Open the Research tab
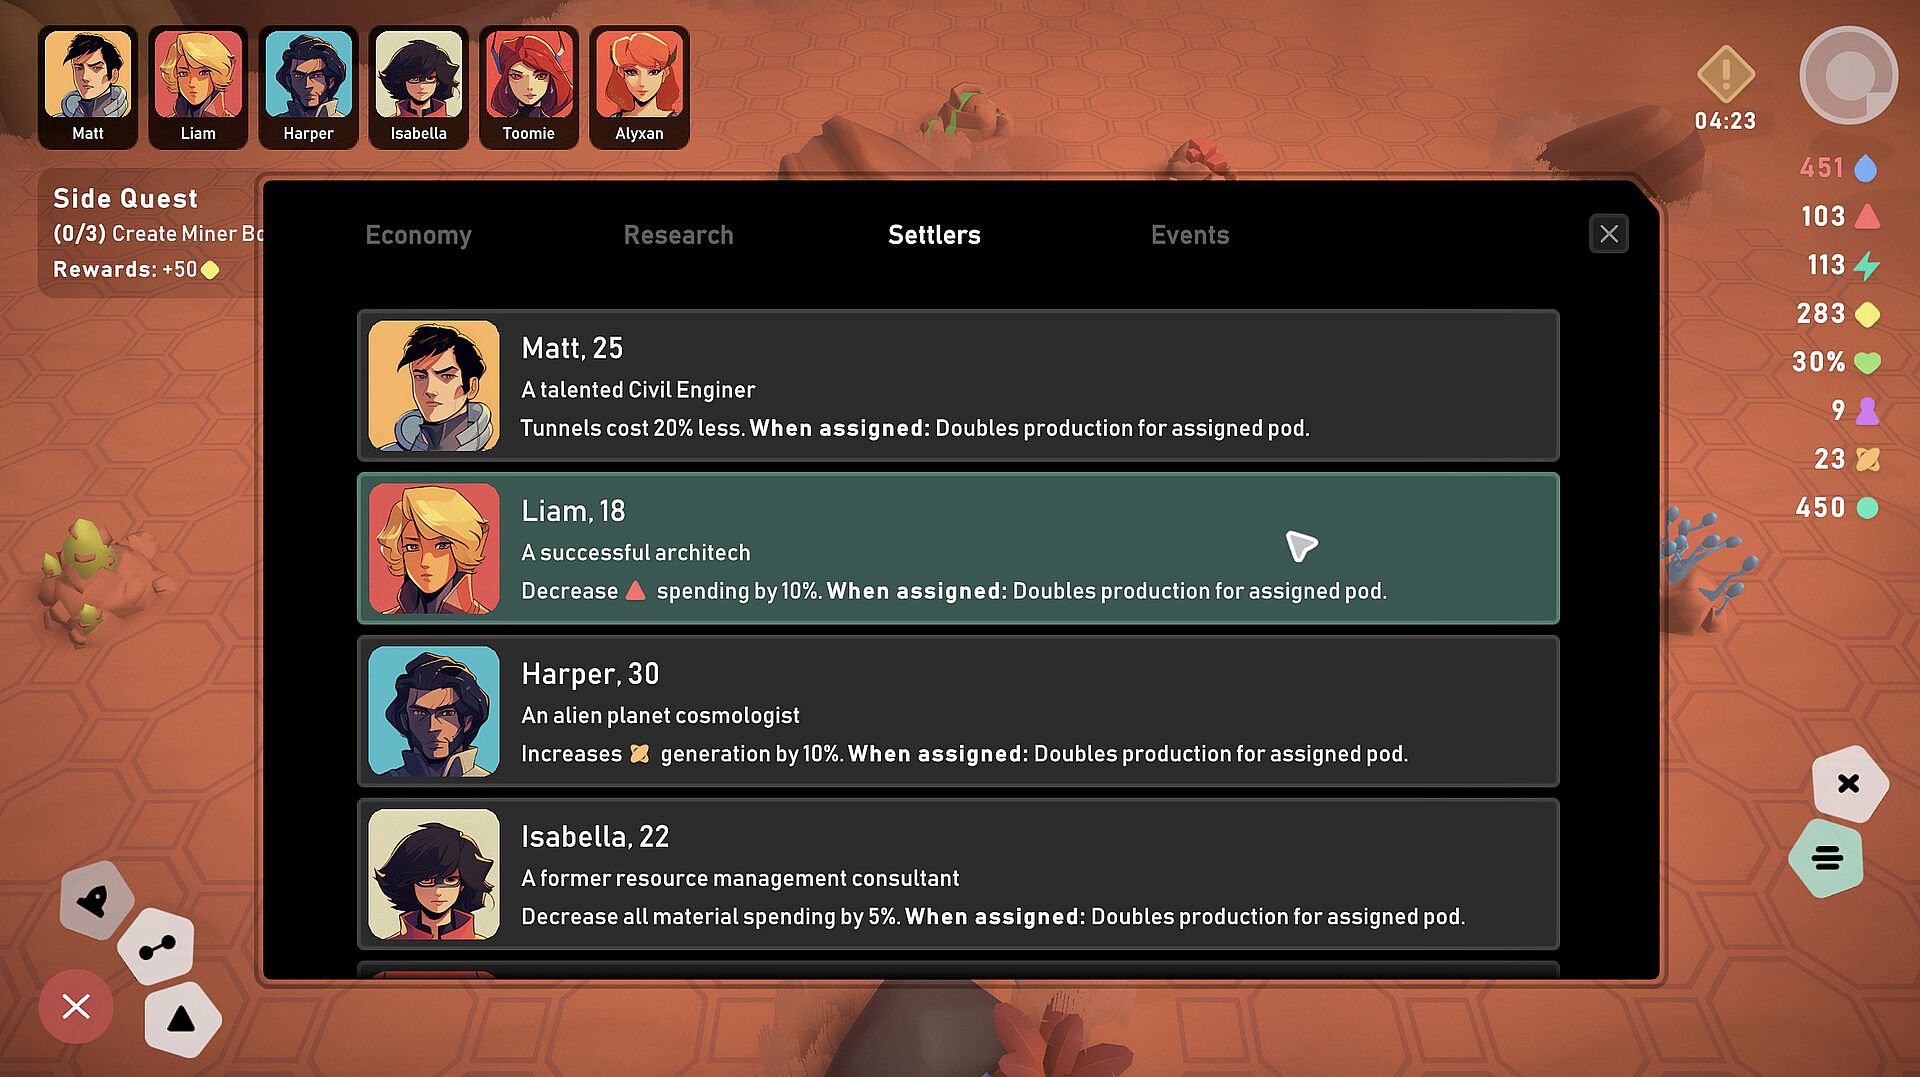The image size is (1920, 1077). [678, 235]
